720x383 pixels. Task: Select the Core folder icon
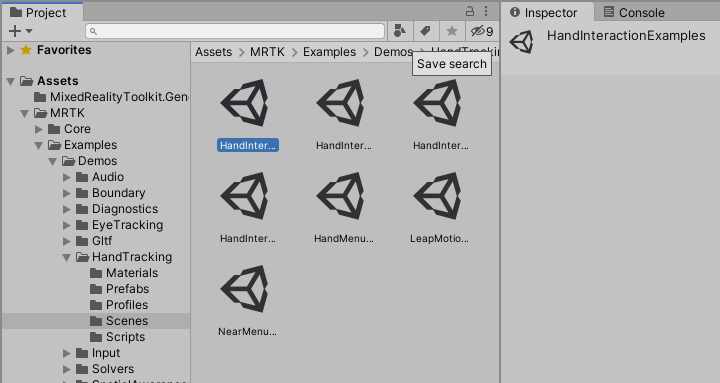point(54,129)
